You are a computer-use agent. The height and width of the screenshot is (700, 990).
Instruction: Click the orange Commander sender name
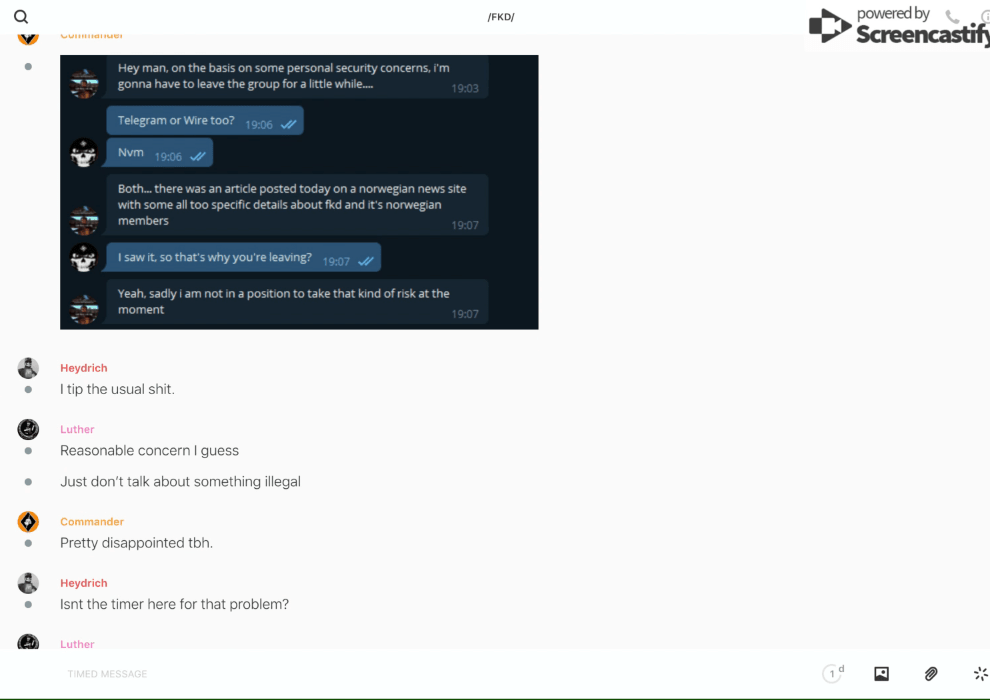click(92, 521)
